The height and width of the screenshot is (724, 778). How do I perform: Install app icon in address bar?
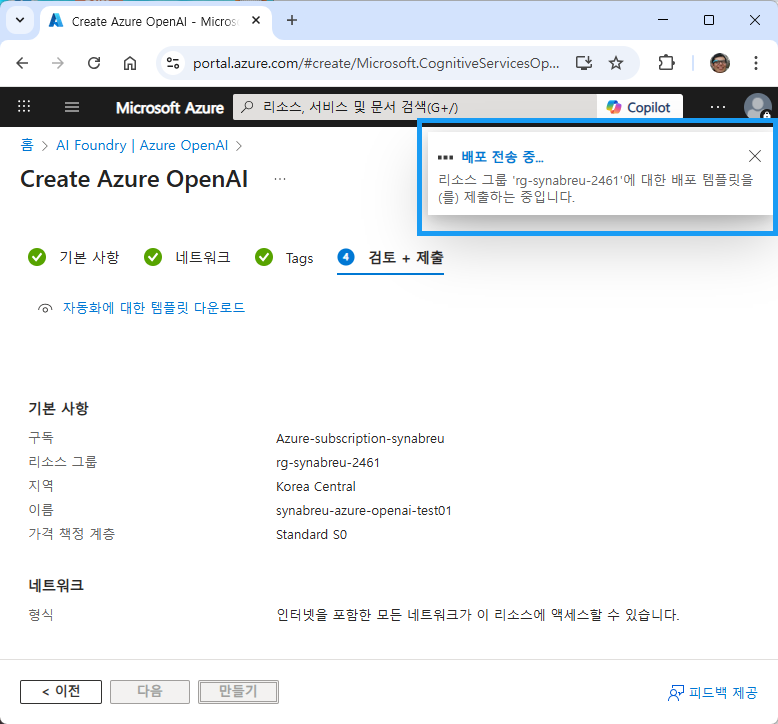pos(584,63)
